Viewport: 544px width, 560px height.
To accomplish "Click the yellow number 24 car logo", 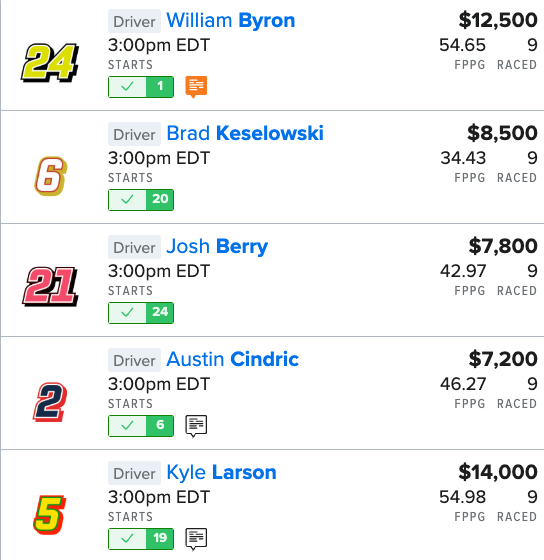I will point(50,62).
